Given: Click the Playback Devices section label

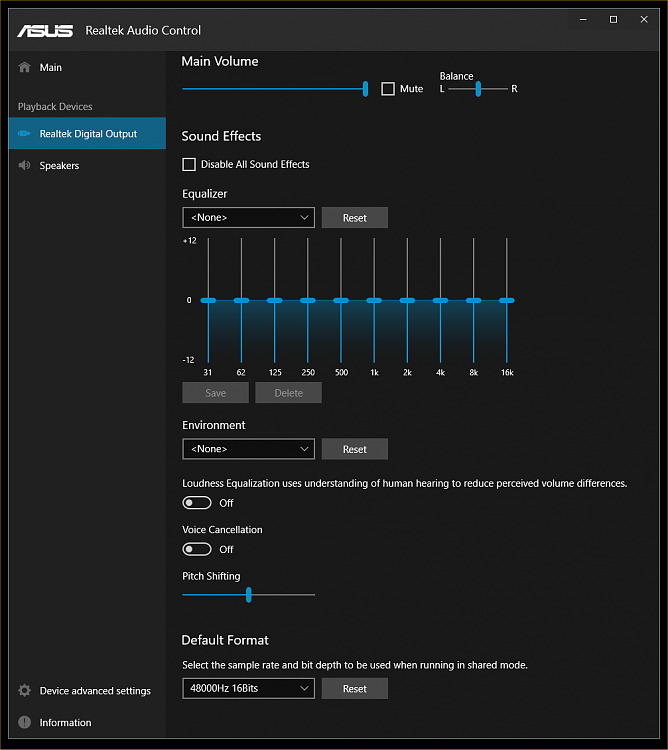Looking at the screenshot, I should (55, 107).
